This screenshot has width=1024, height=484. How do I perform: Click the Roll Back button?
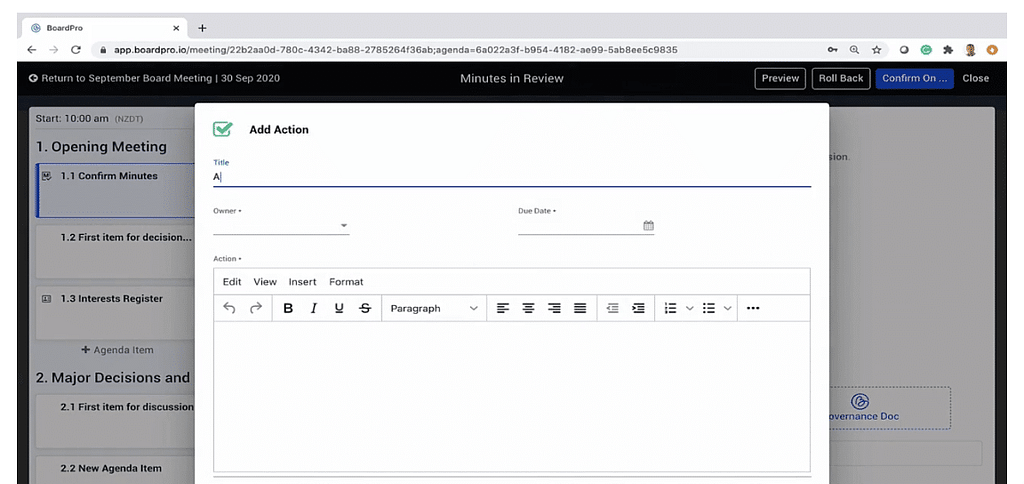point(840,78)
